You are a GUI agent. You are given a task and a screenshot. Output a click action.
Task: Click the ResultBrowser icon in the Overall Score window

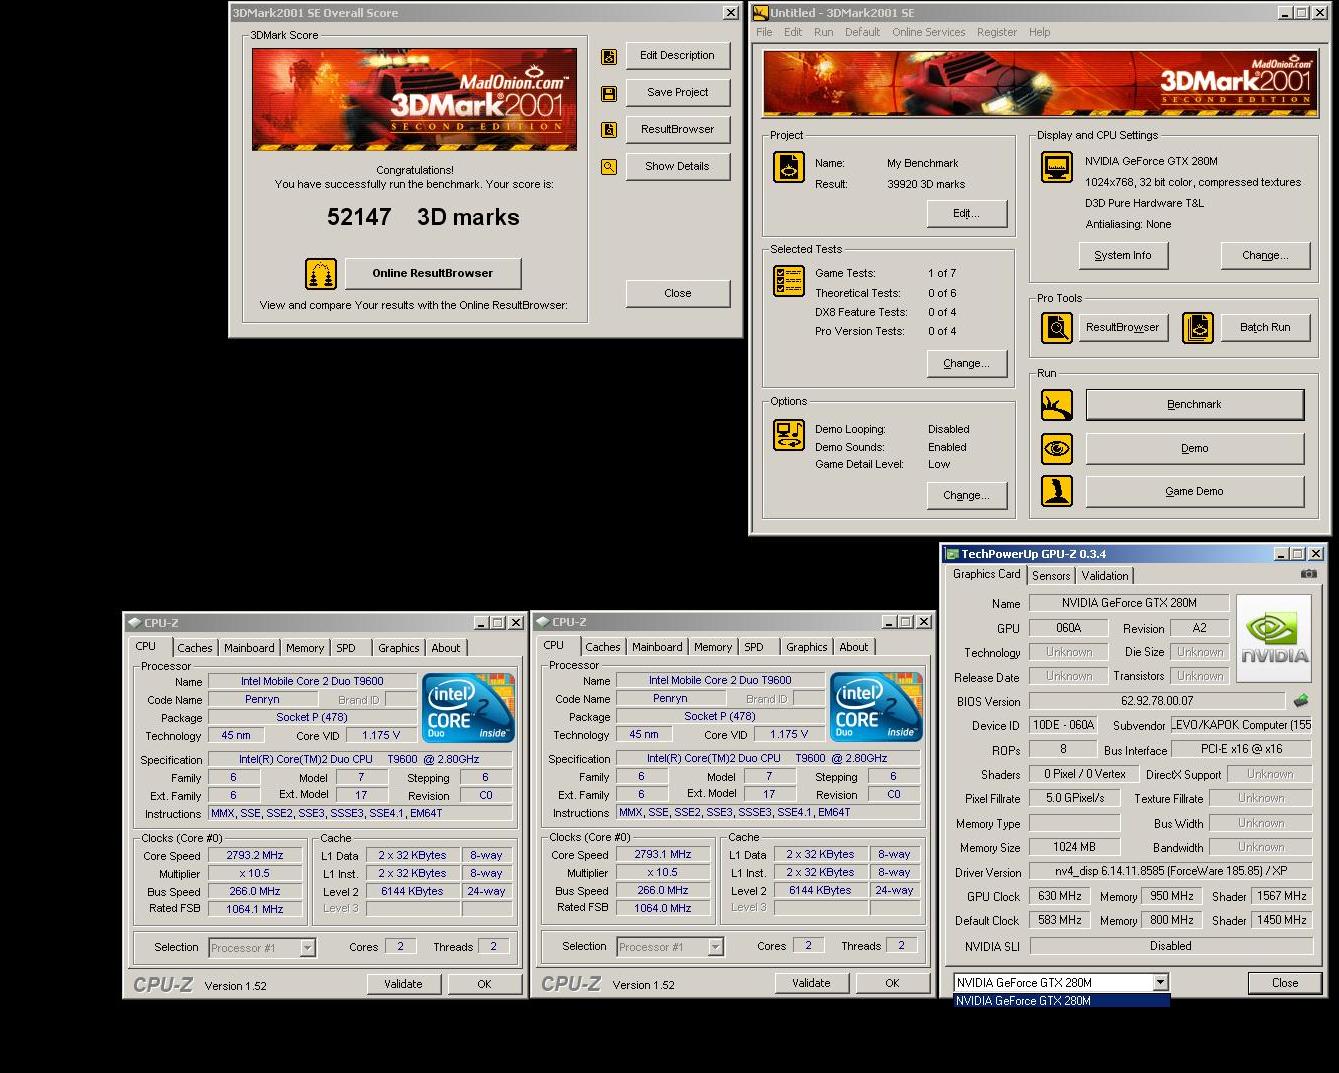[608, 130]
